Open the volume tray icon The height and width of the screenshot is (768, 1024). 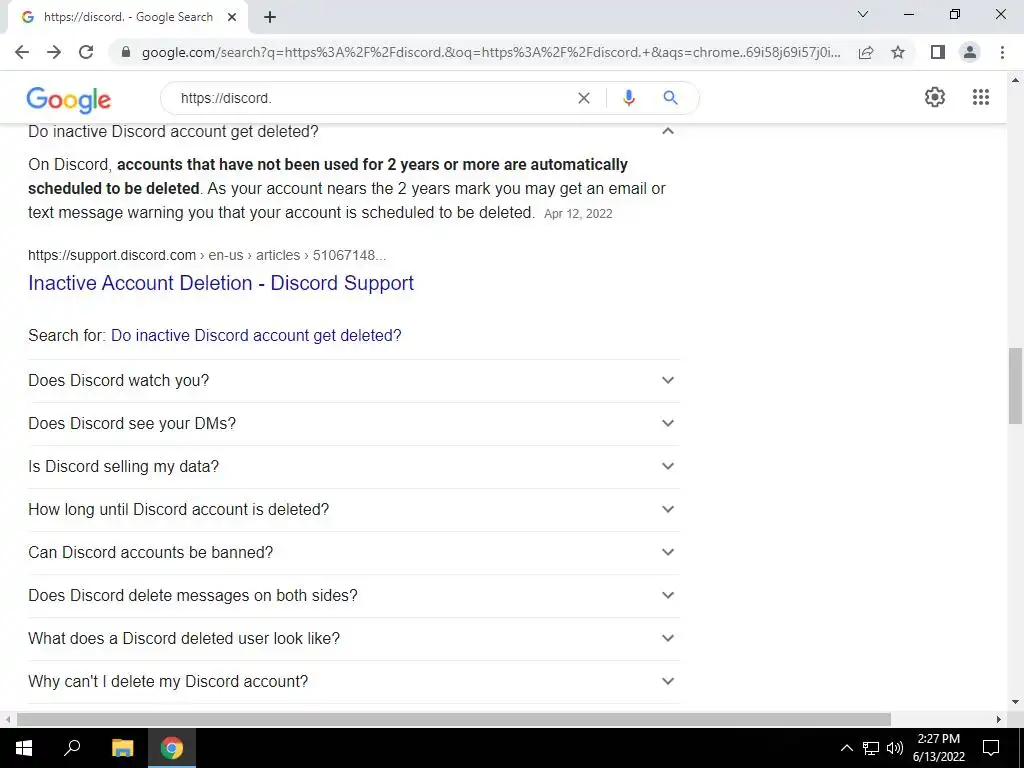[895, 748]
